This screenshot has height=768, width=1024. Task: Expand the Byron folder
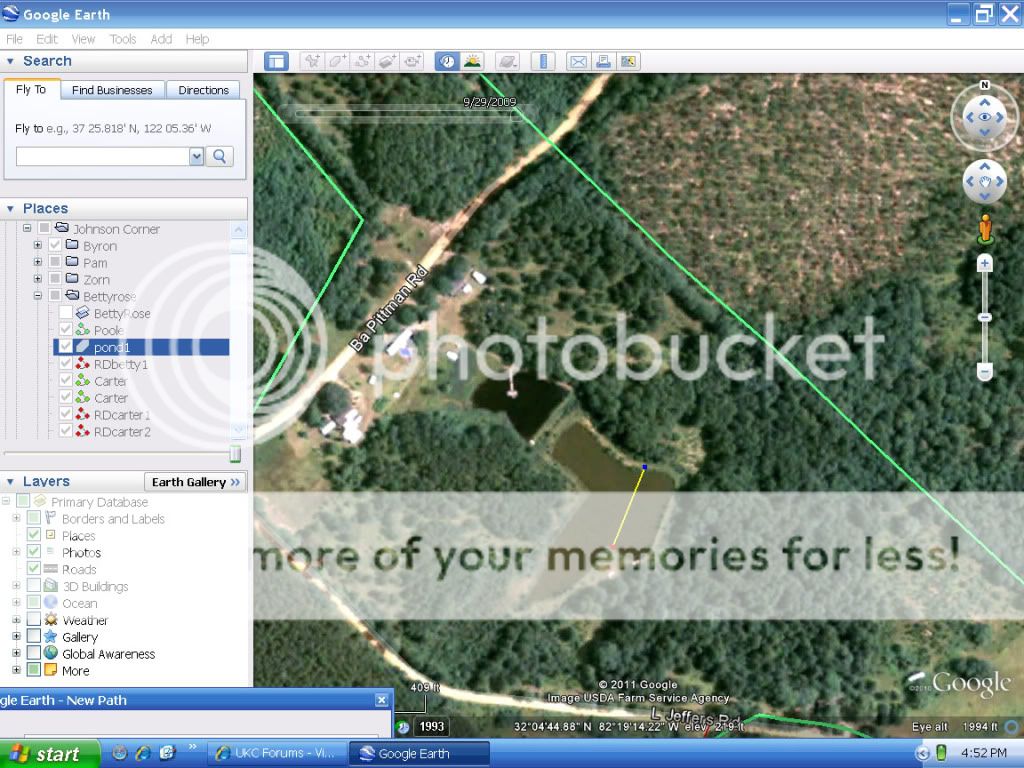pos(38,245)
